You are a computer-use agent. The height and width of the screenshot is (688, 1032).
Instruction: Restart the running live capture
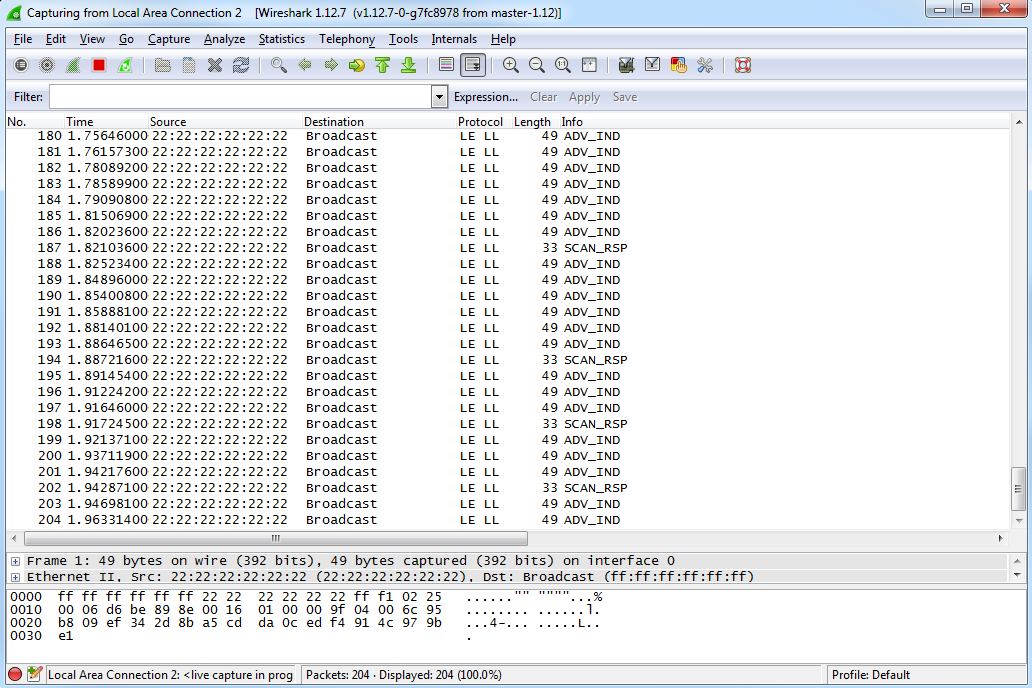click(x=124, y=65)
